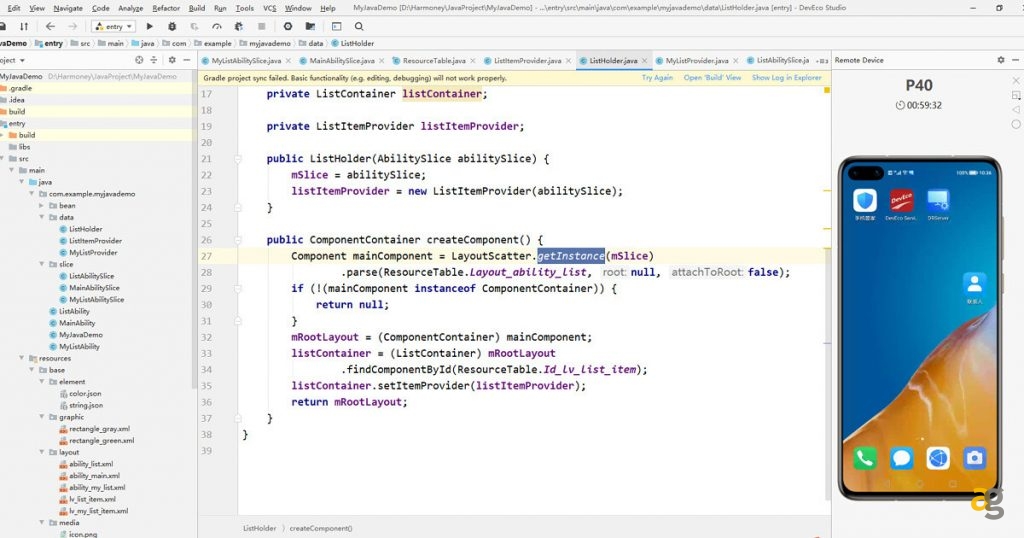Open search everywhere magnifier icon
The height and width of the screenshot is (538, 1024).
pos(359,27)
